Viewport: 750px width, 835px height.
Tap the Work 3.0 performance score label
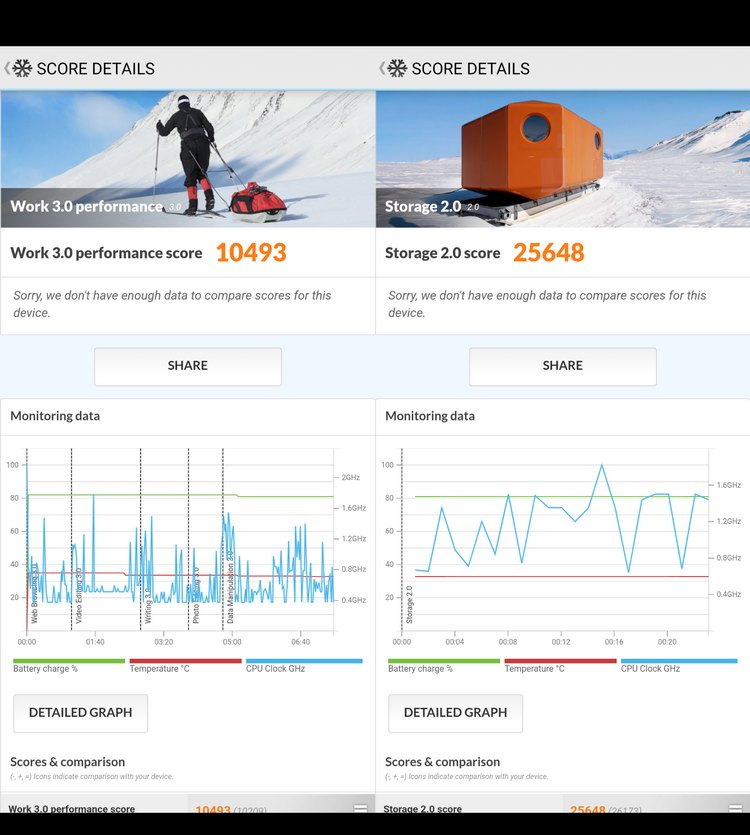106,253
